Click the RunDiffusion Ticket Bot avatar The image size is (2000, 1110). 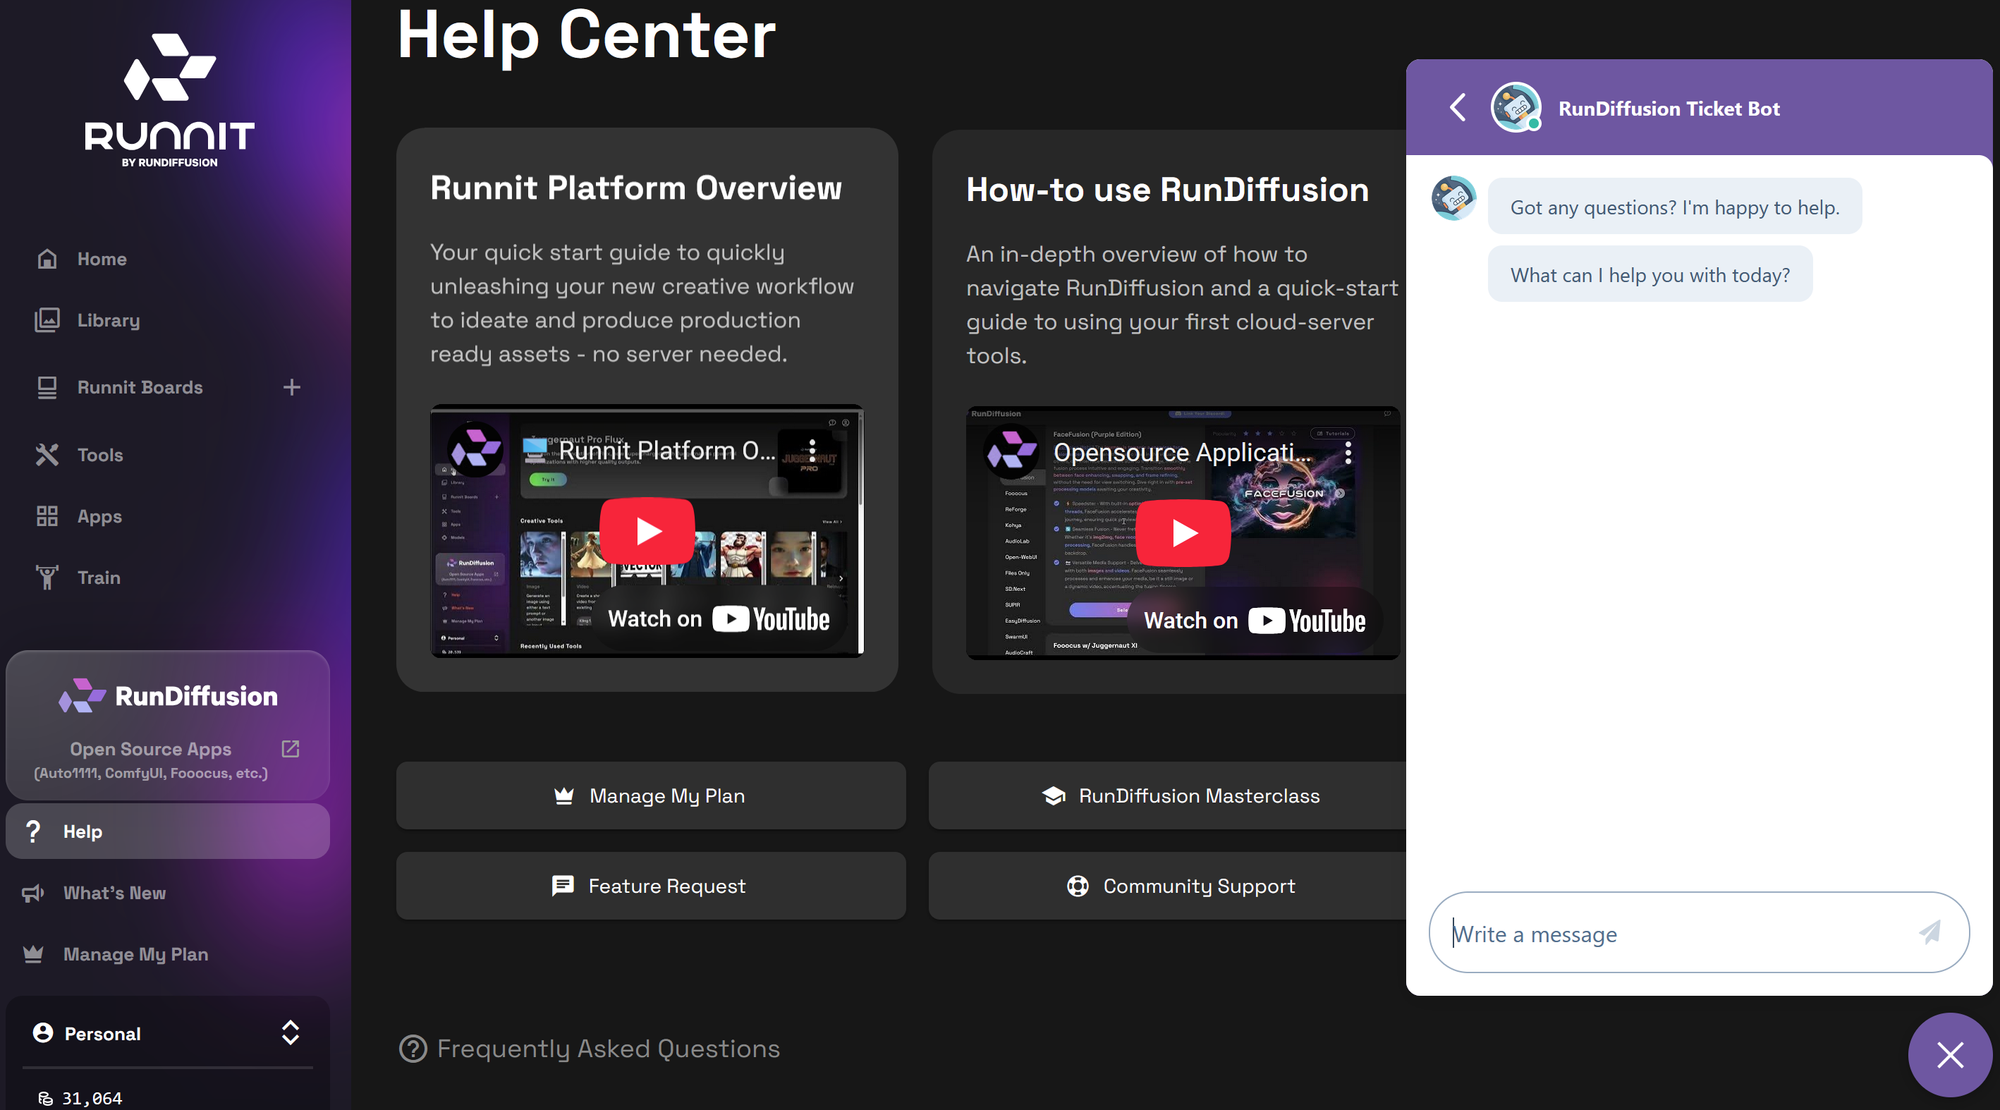[x=1515, y=108]
